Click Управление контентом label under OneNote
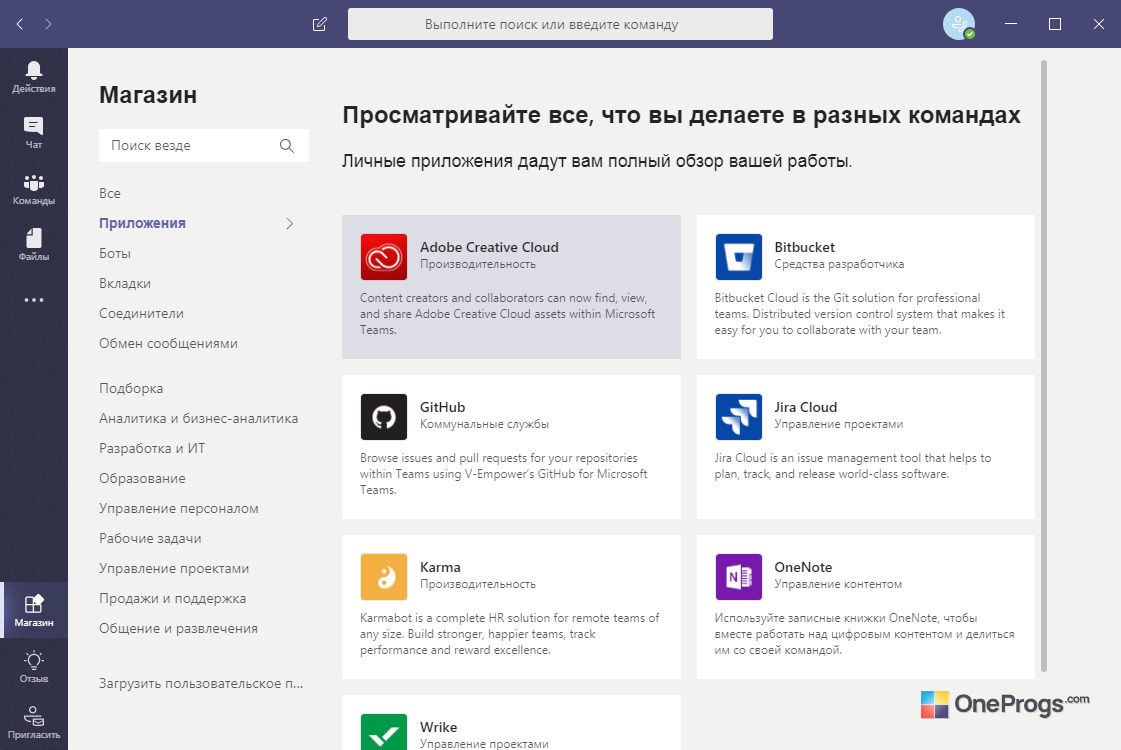The height and width of the screenshot is (750, 1121). click(838, 584)
